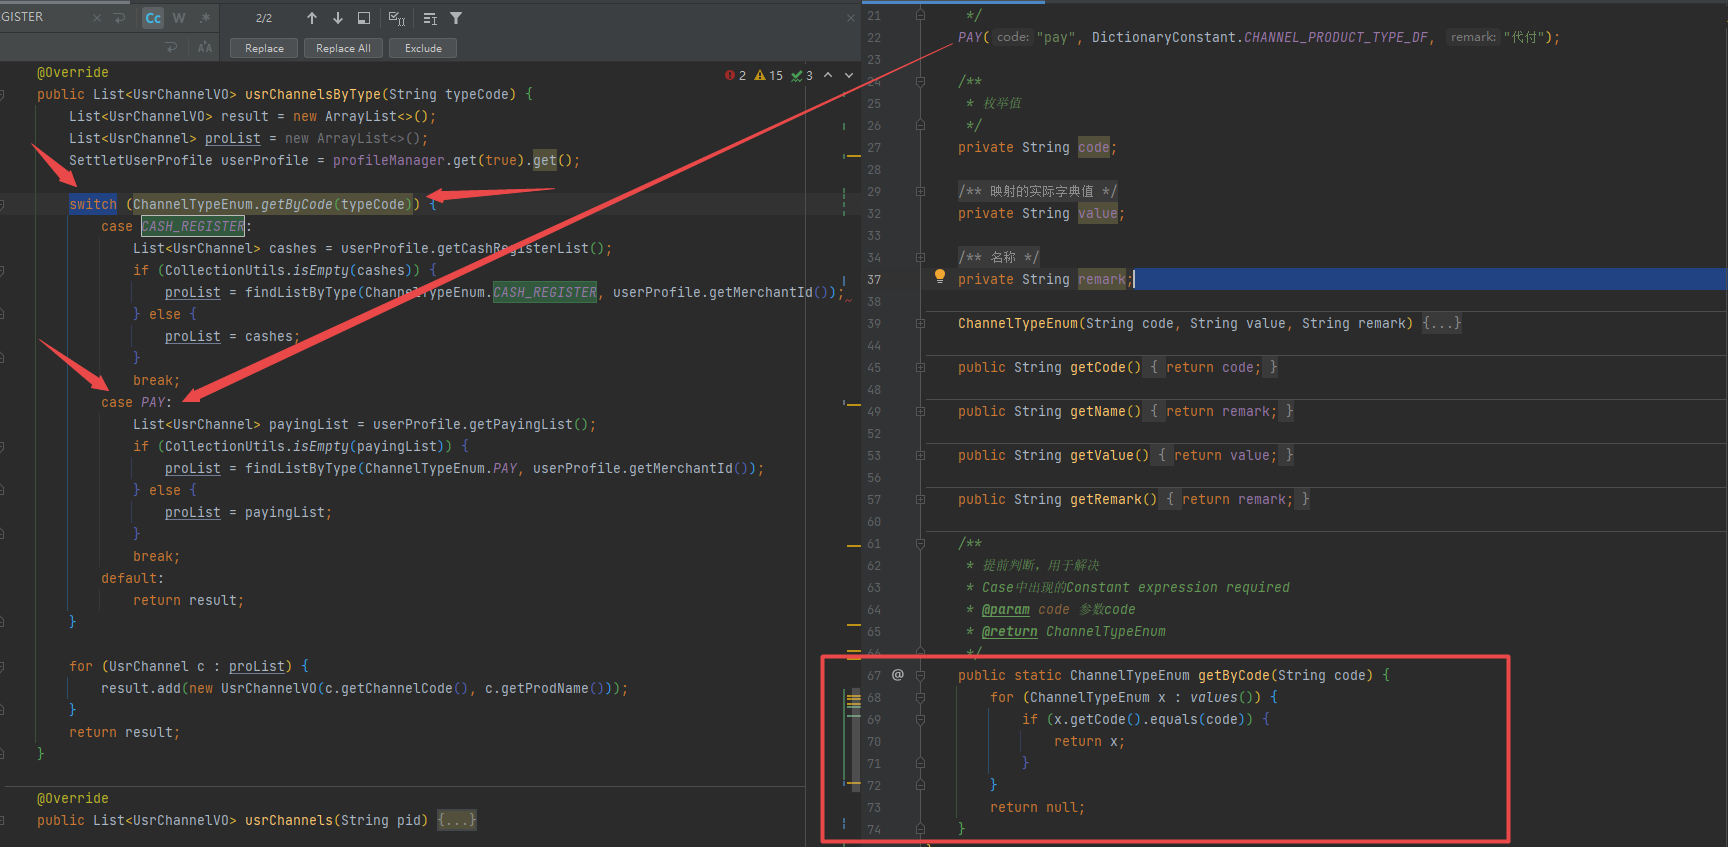
Task: Collapse the for loop fold on line 68
Action: tap(920, 697)
